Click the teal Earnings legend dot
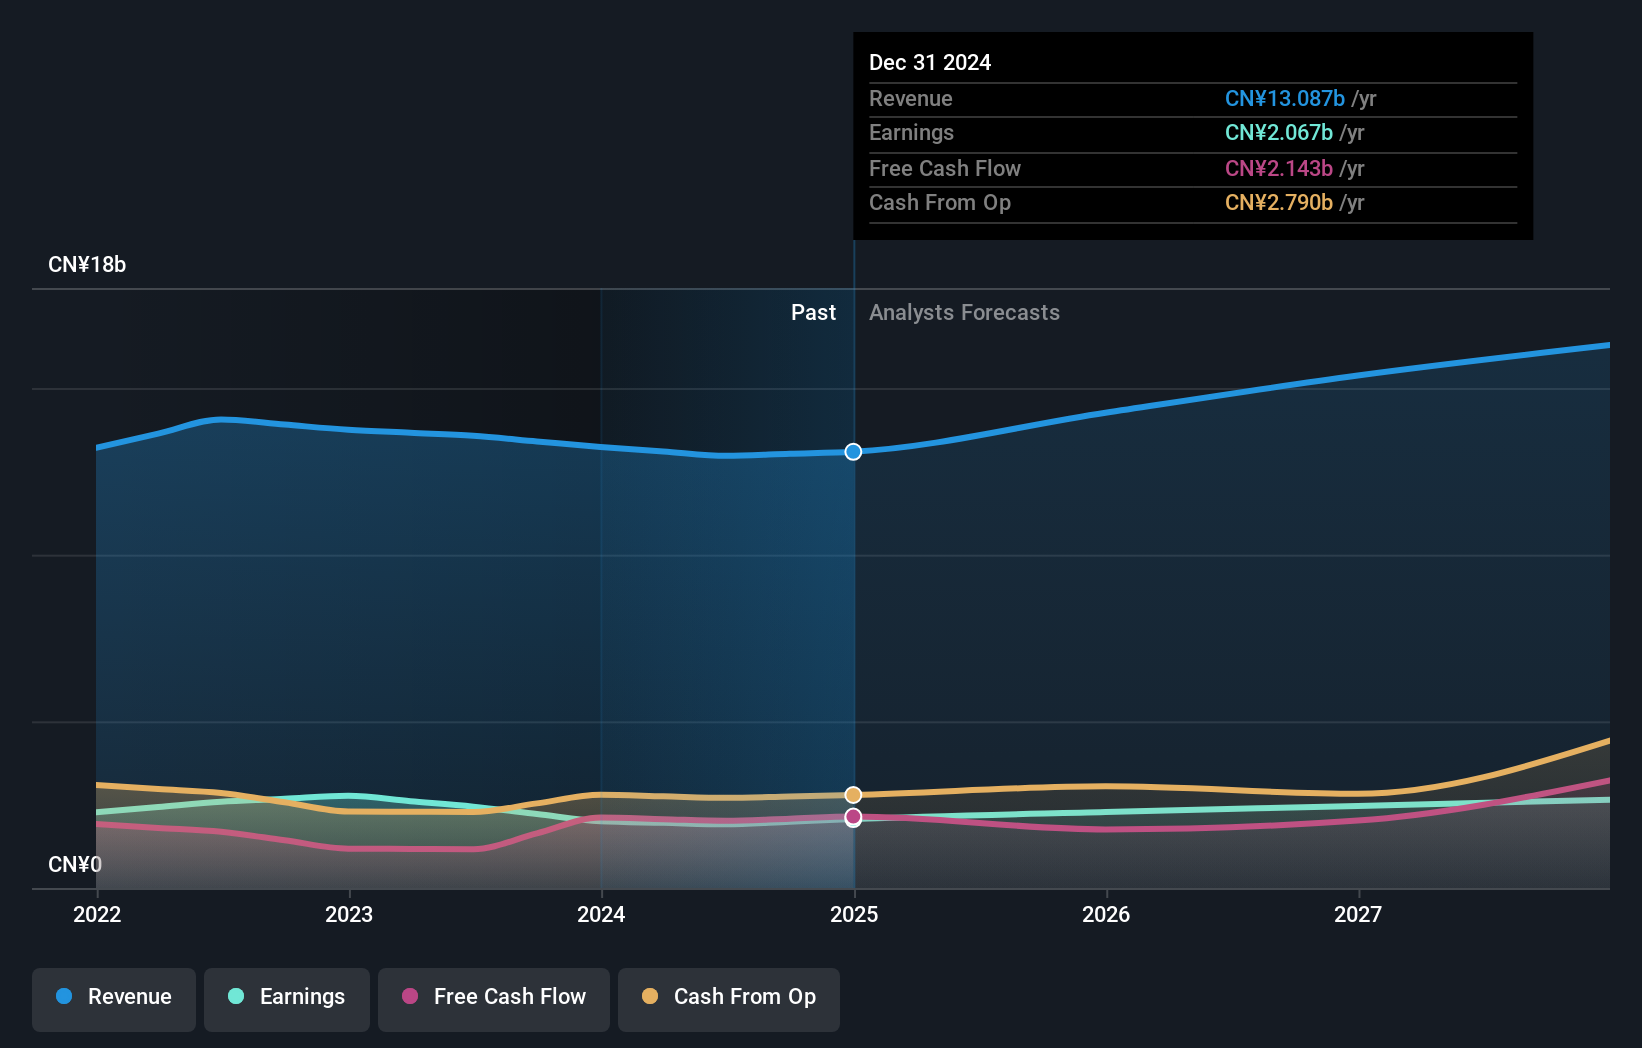The image size is (1642, 1048). pos(235,997)
